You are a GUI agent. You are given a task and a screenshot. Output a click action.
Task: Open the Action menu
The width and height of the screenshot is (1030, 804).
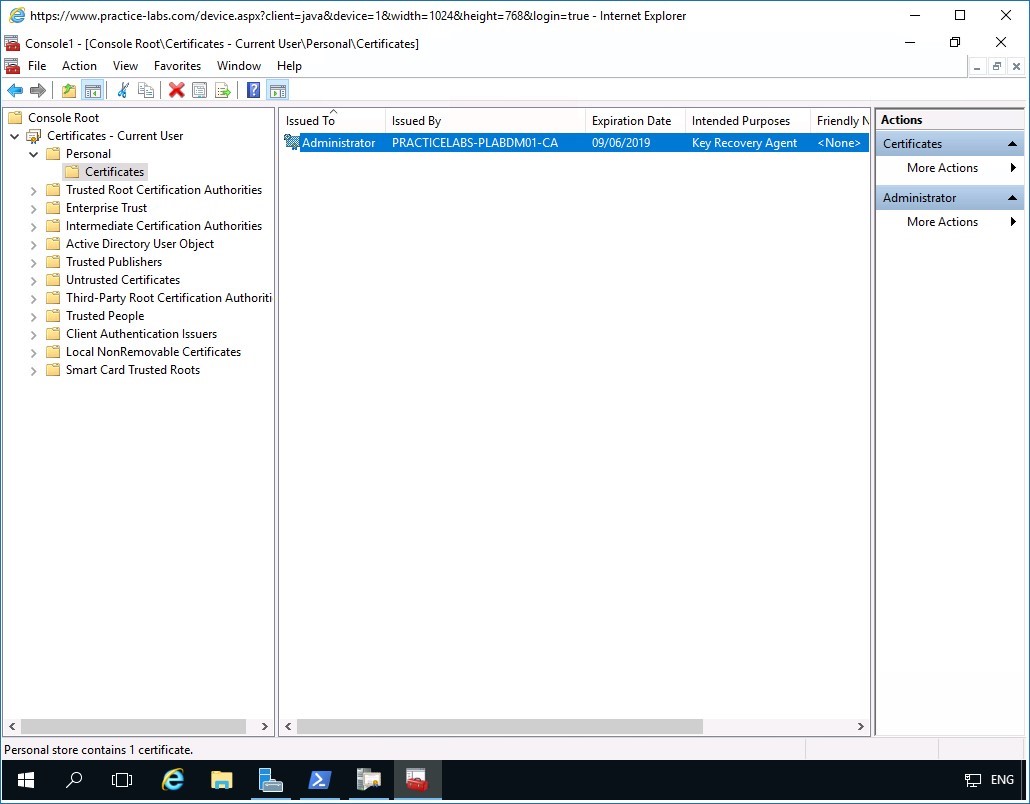[x=79, y=65]
